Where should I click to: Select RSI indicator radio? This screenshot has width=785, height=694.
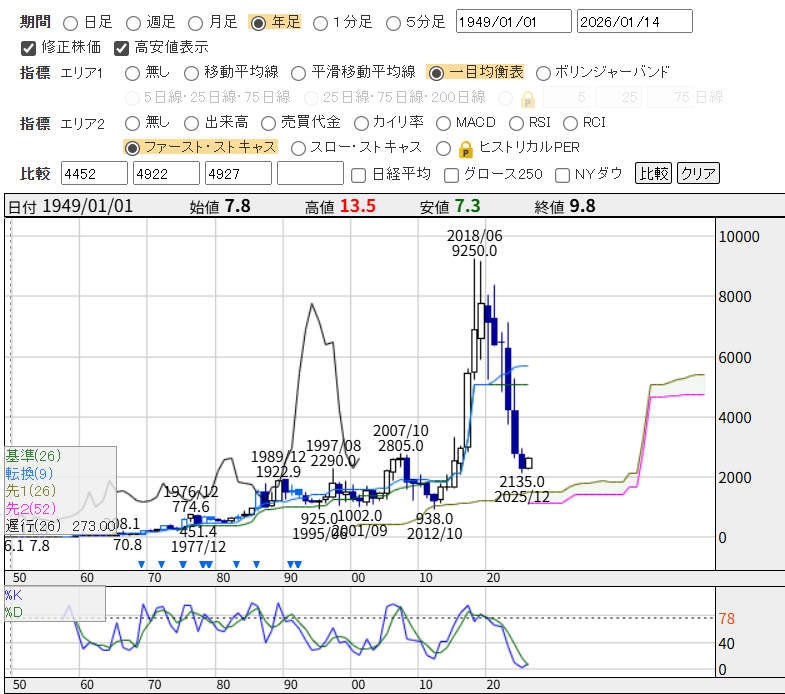(x=517, y=123)
